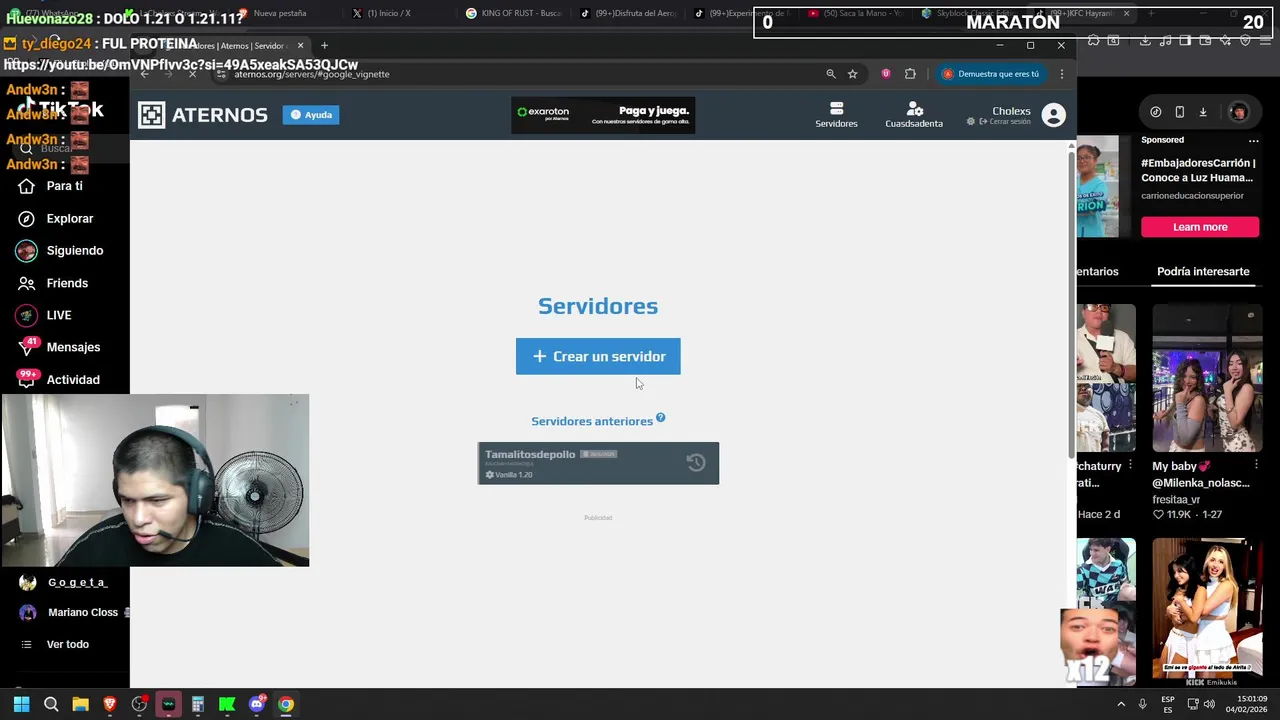The width and height of the screenshot is (1280, 720).
Task: Open the browser three-dot menu
Action: tap(1062, 74)
